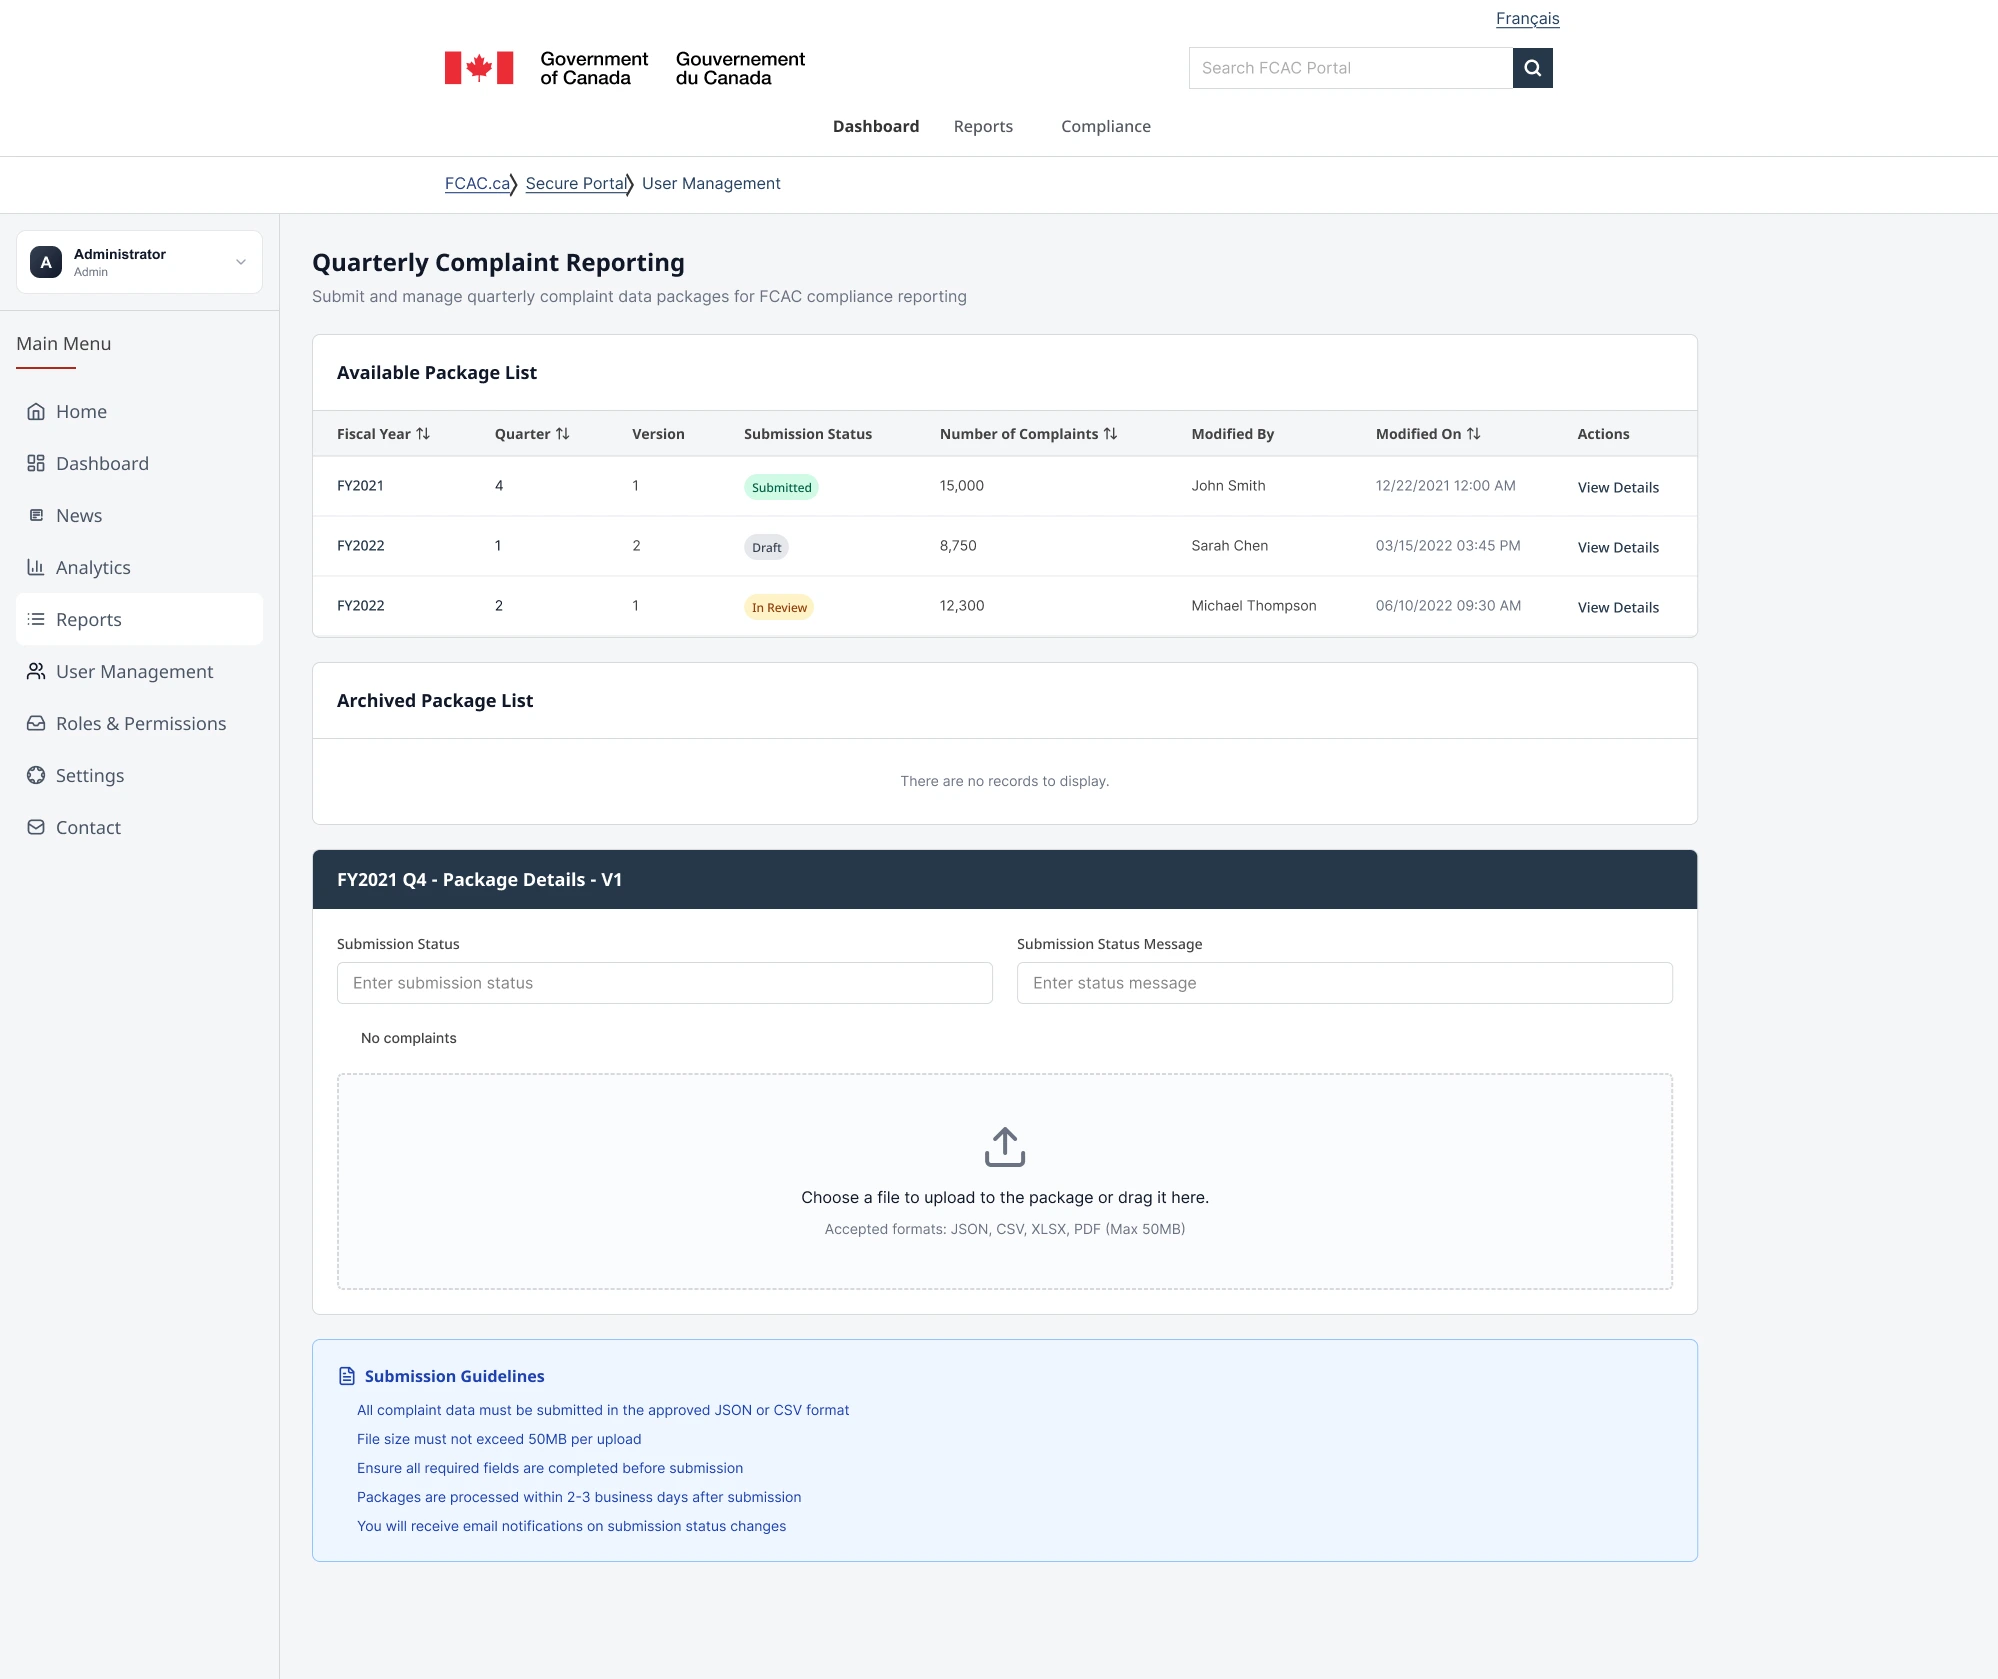This screenshot has width=1998, height=1679.
Task: Follow the FCAC.ca breadcrumb link
Action: click(x=477, y=183)
